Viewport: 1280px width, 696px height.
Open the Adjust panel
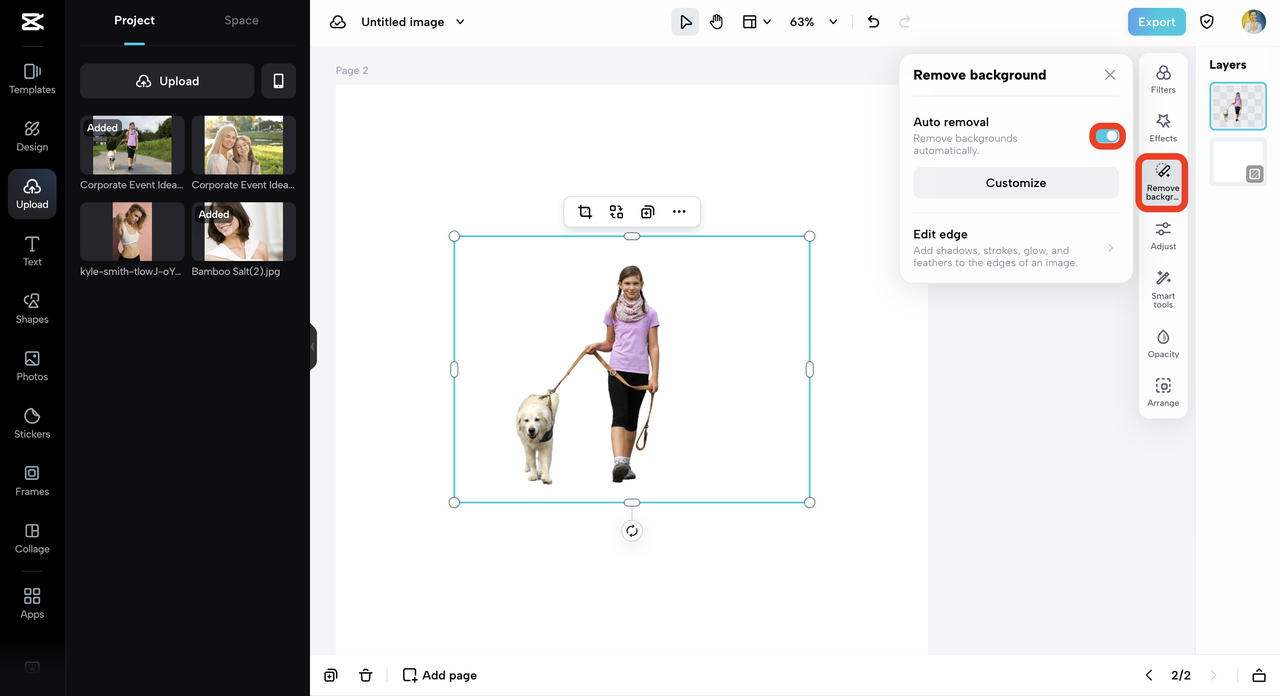click(x=1163, y=236)
